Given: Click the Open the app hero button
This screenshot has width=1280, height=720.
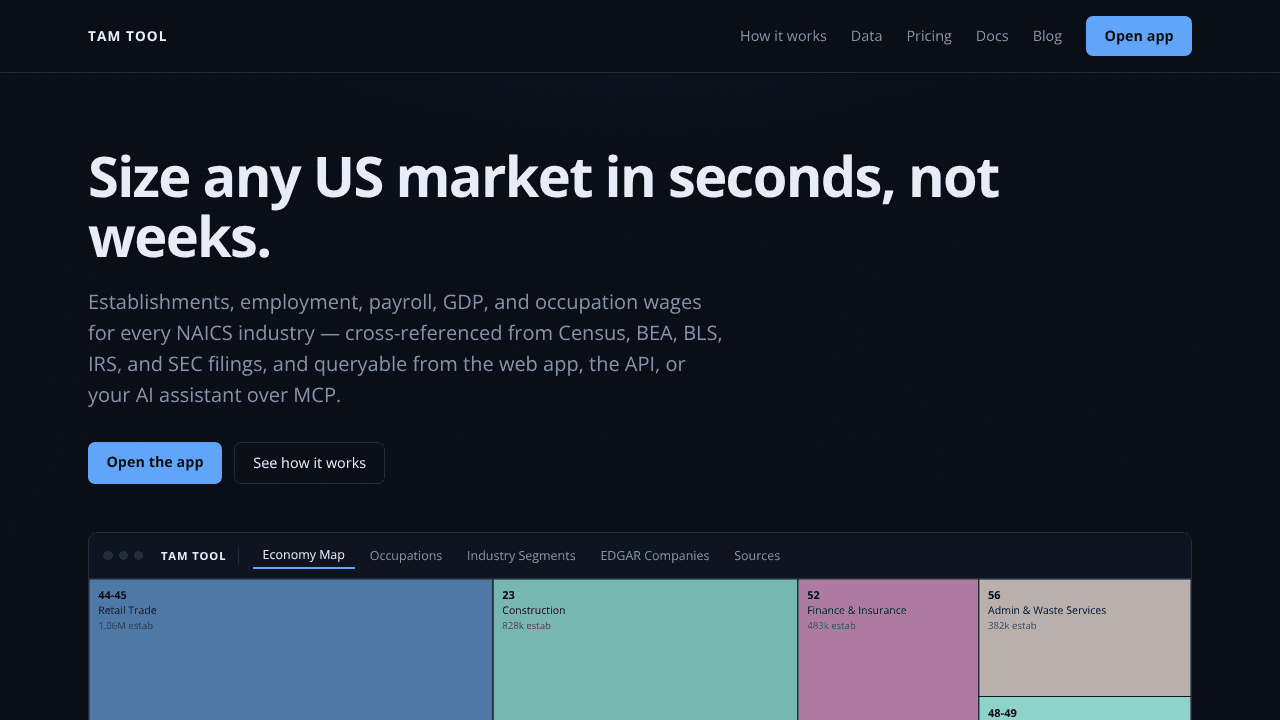Looking at the screenshot, I should (x=155, y=463).
